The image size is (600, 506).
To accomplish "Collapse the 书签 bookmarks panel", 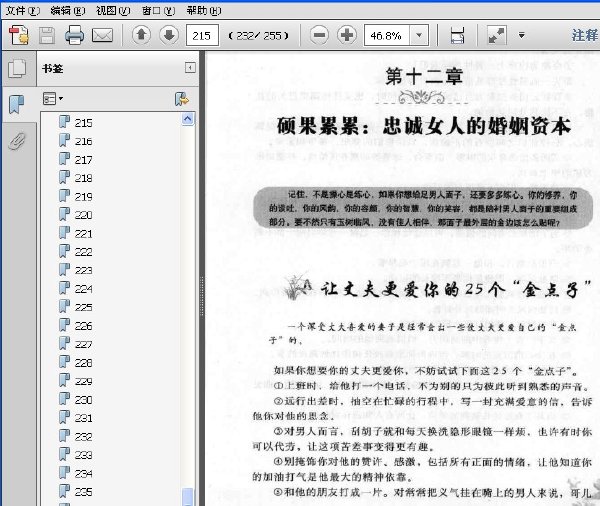I will point(190,68).
